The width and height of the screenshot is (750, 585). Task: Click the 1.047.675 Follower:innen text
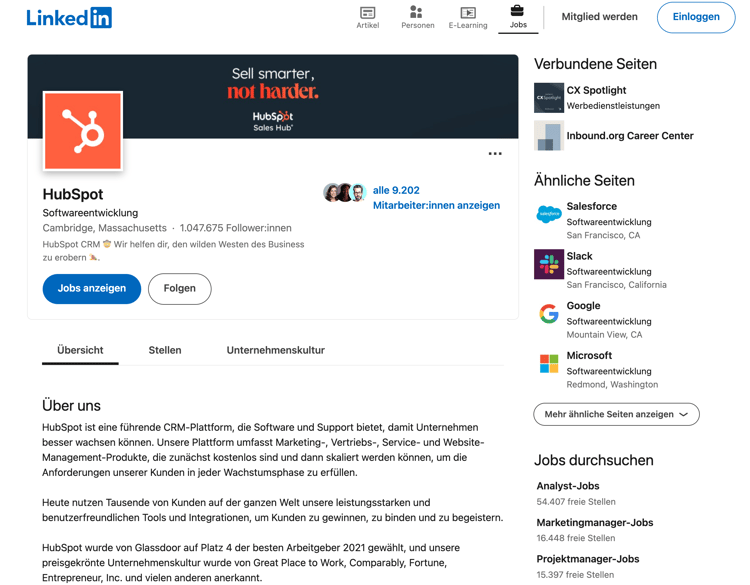pyautogui.click(x=235, y=228)
